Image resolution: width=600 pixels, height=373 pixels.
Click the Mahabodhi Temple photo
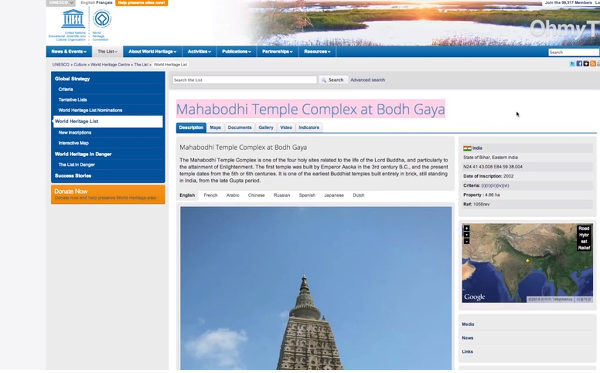tap(316, 288)
